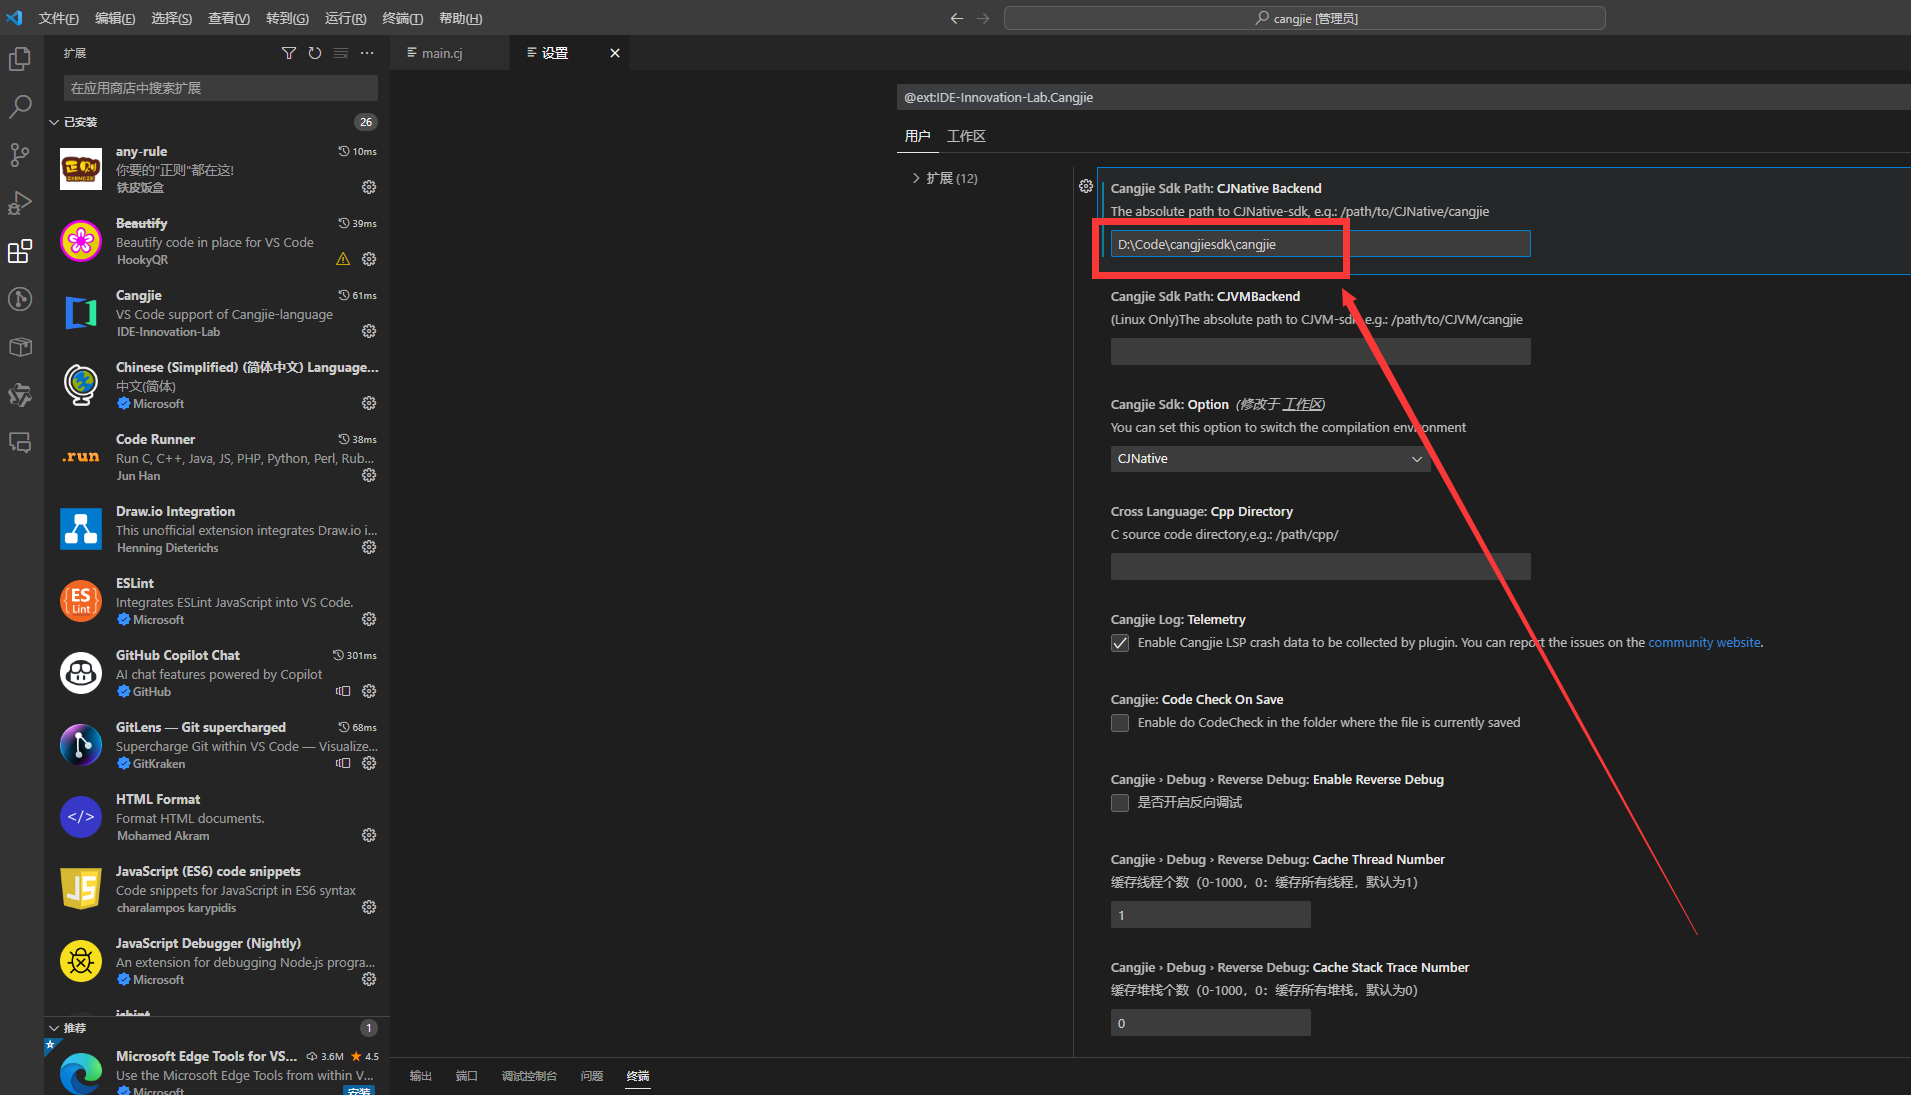Click the cangjie command center search box

tap(1304, 18)
